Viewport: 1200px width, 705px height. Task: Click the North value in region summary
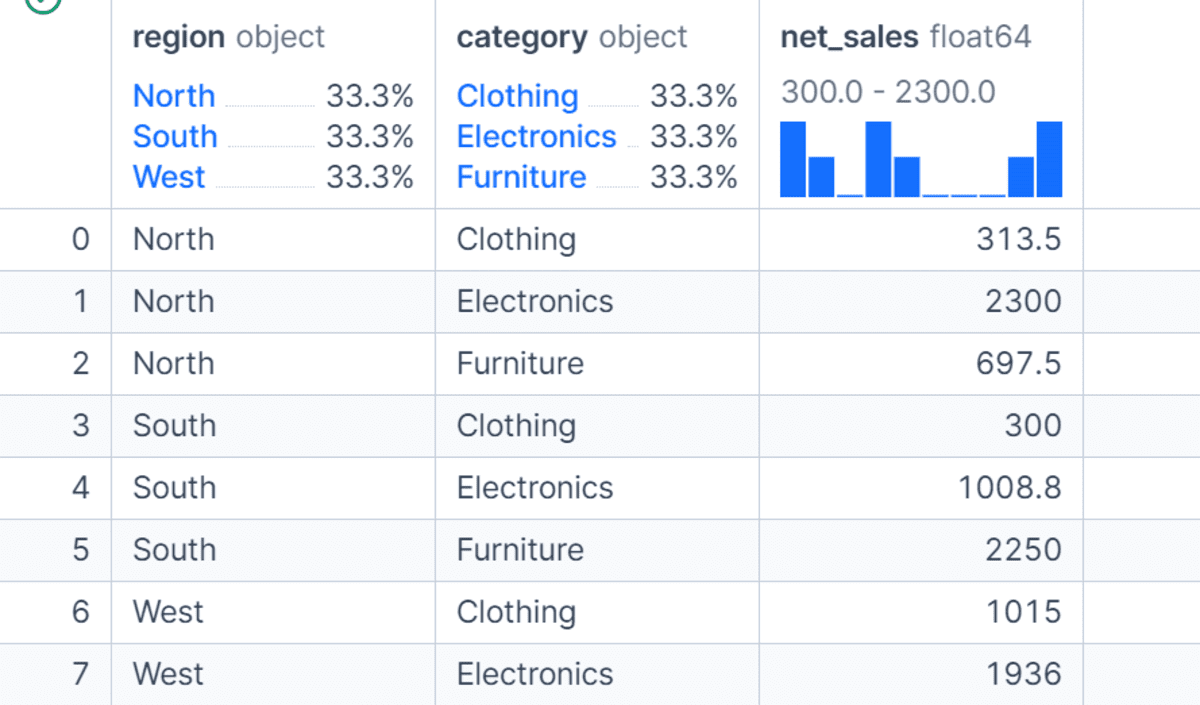point(174,96)
